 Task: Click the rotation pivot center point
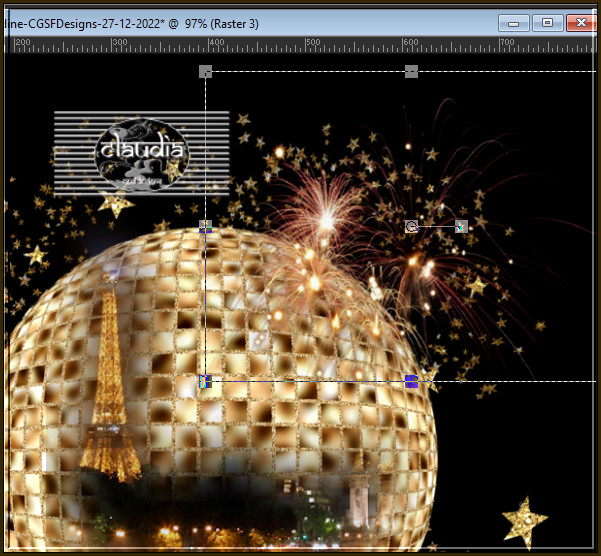pyautogui.click(x=411, y=226)
